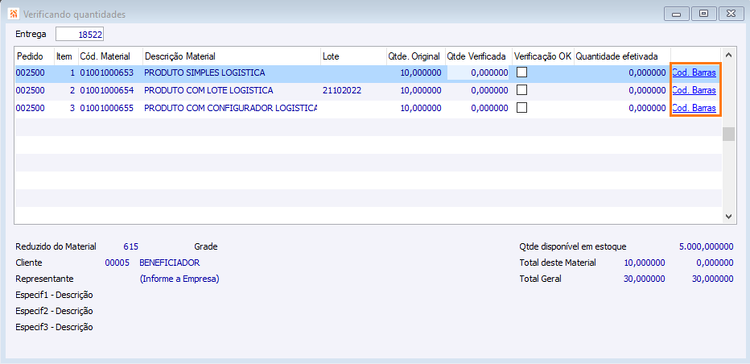
Task: Open Cod. Barras link for item 2
Action: [x=694, y=90]
